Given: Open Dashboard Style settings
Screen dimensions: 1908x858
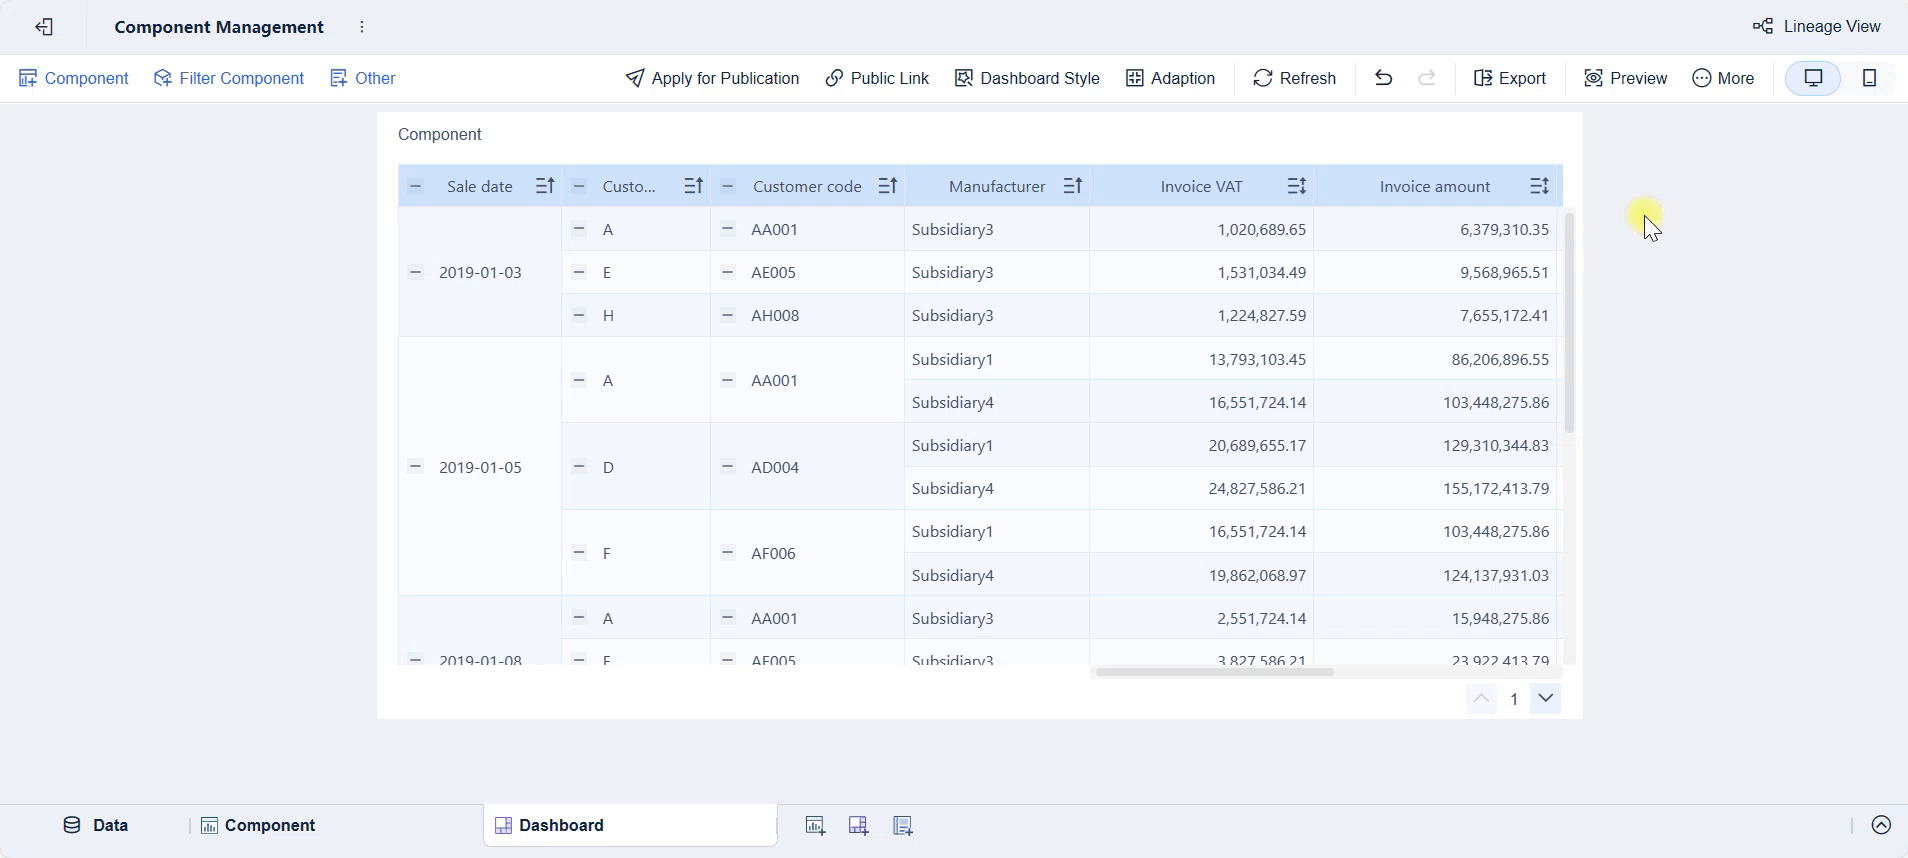Looking at the screenshot, I should point(1027,78).
